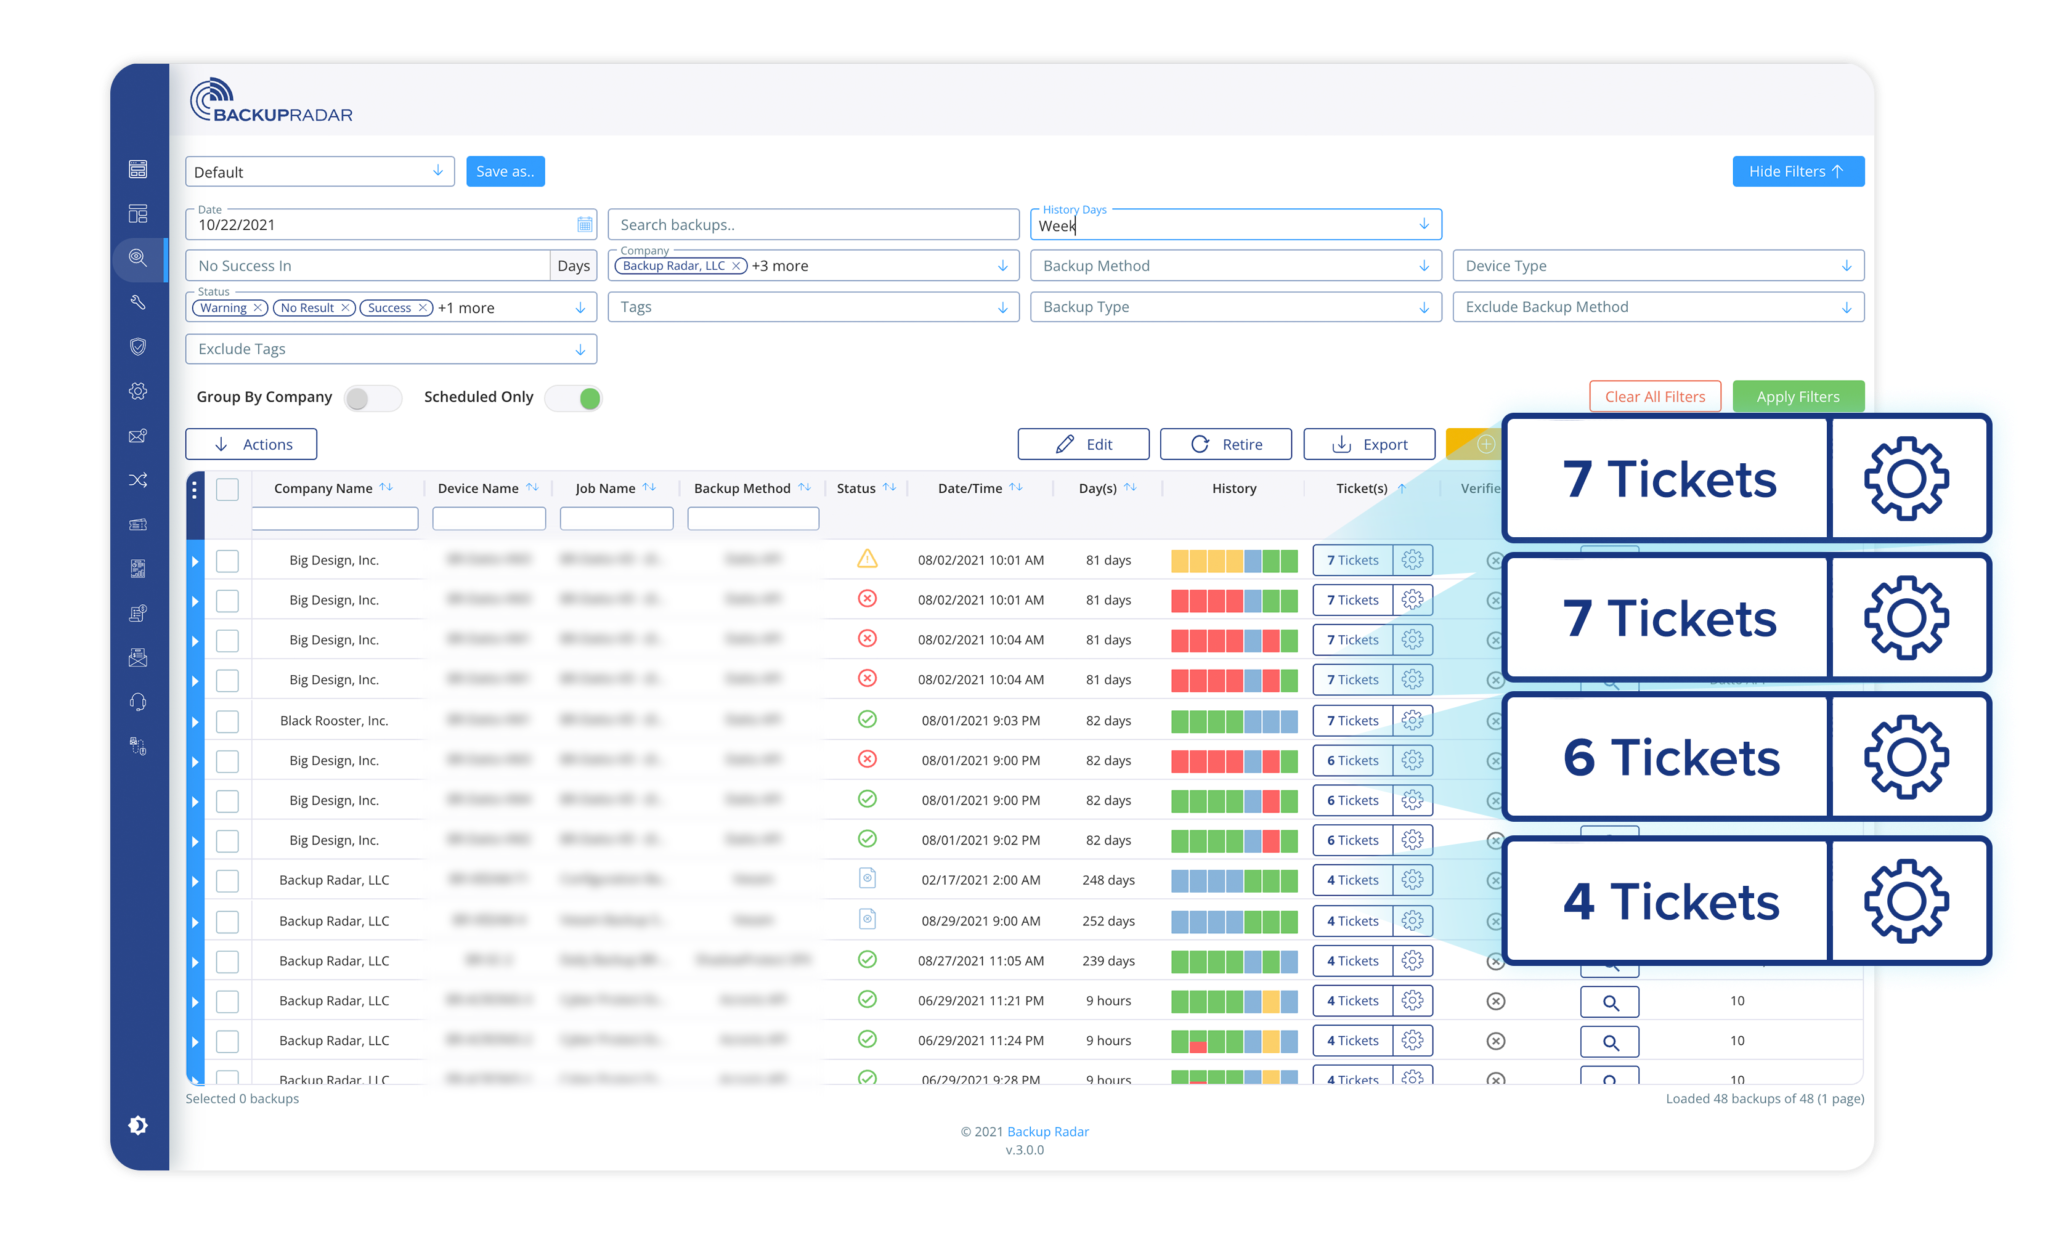Viewport: 2048px width, 1245px height.
Task: Click the Export button
Action: point(1369,444)
